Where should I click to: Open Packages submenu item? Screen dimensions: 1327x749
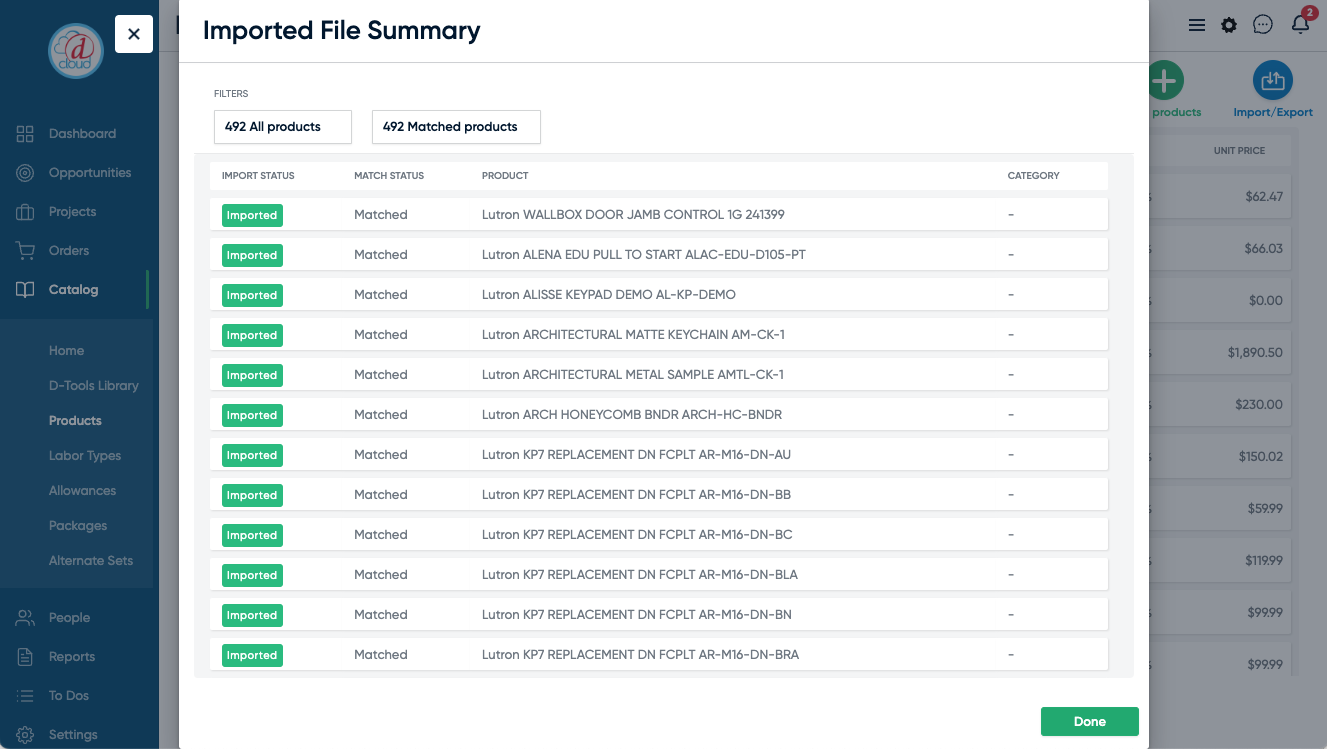pyautogui.click(x=78, y=526)
